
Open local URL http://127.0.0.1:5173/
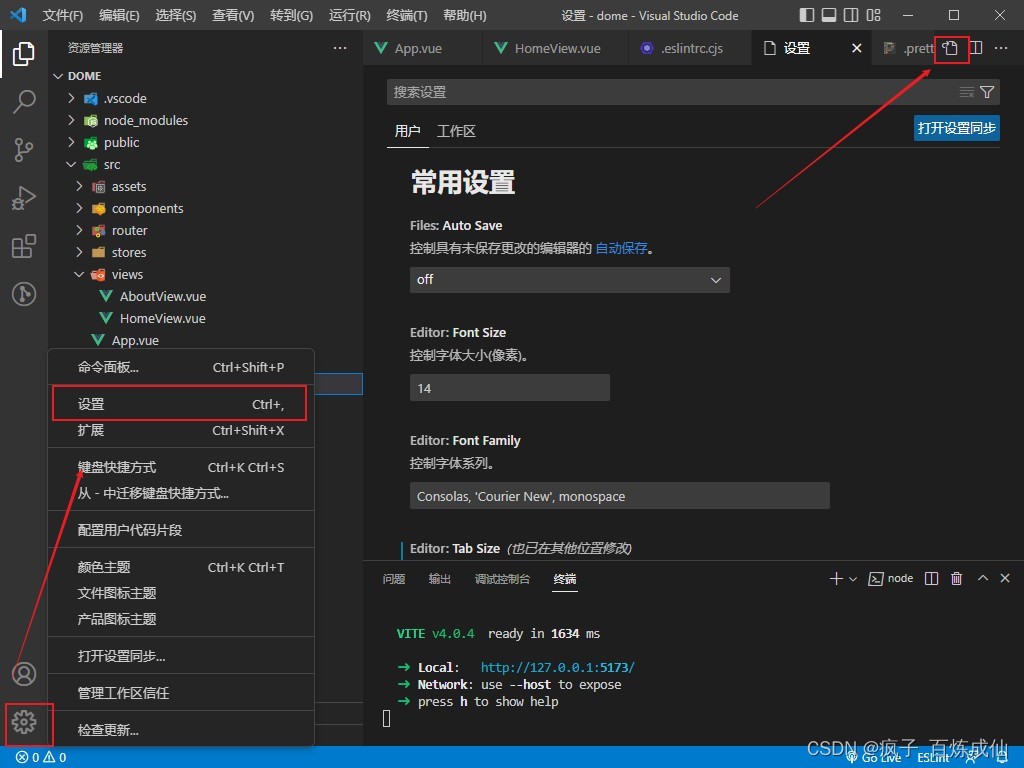(557, 667)
